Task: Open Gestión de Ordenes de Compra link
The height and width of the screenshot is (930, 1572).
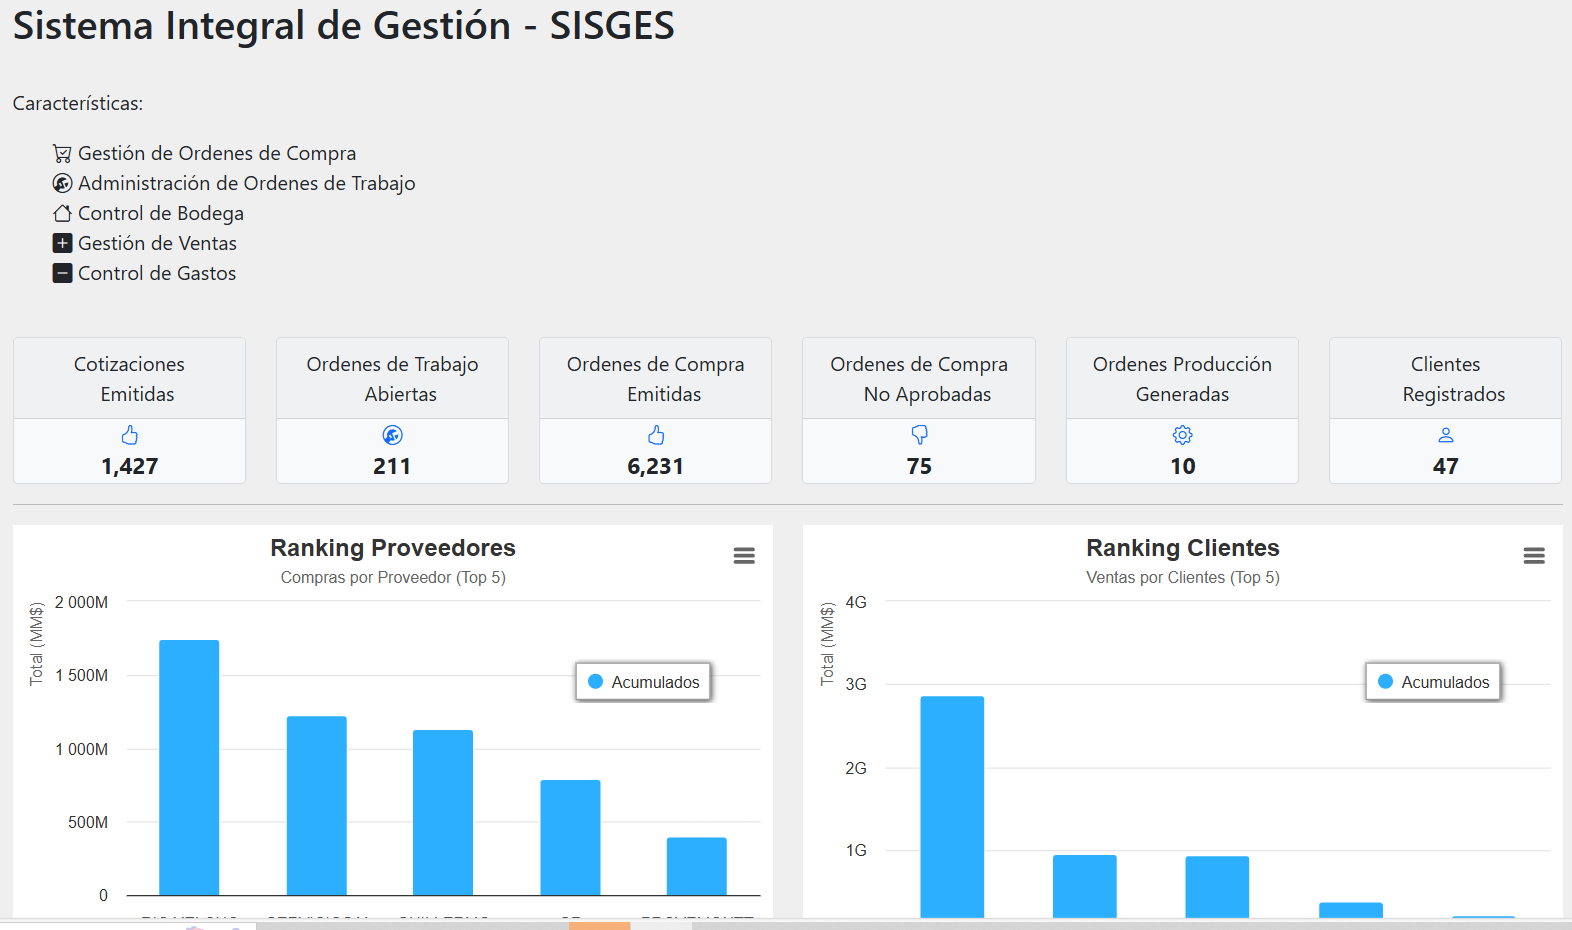Action: pyautogui.click(x=217, y=154)
